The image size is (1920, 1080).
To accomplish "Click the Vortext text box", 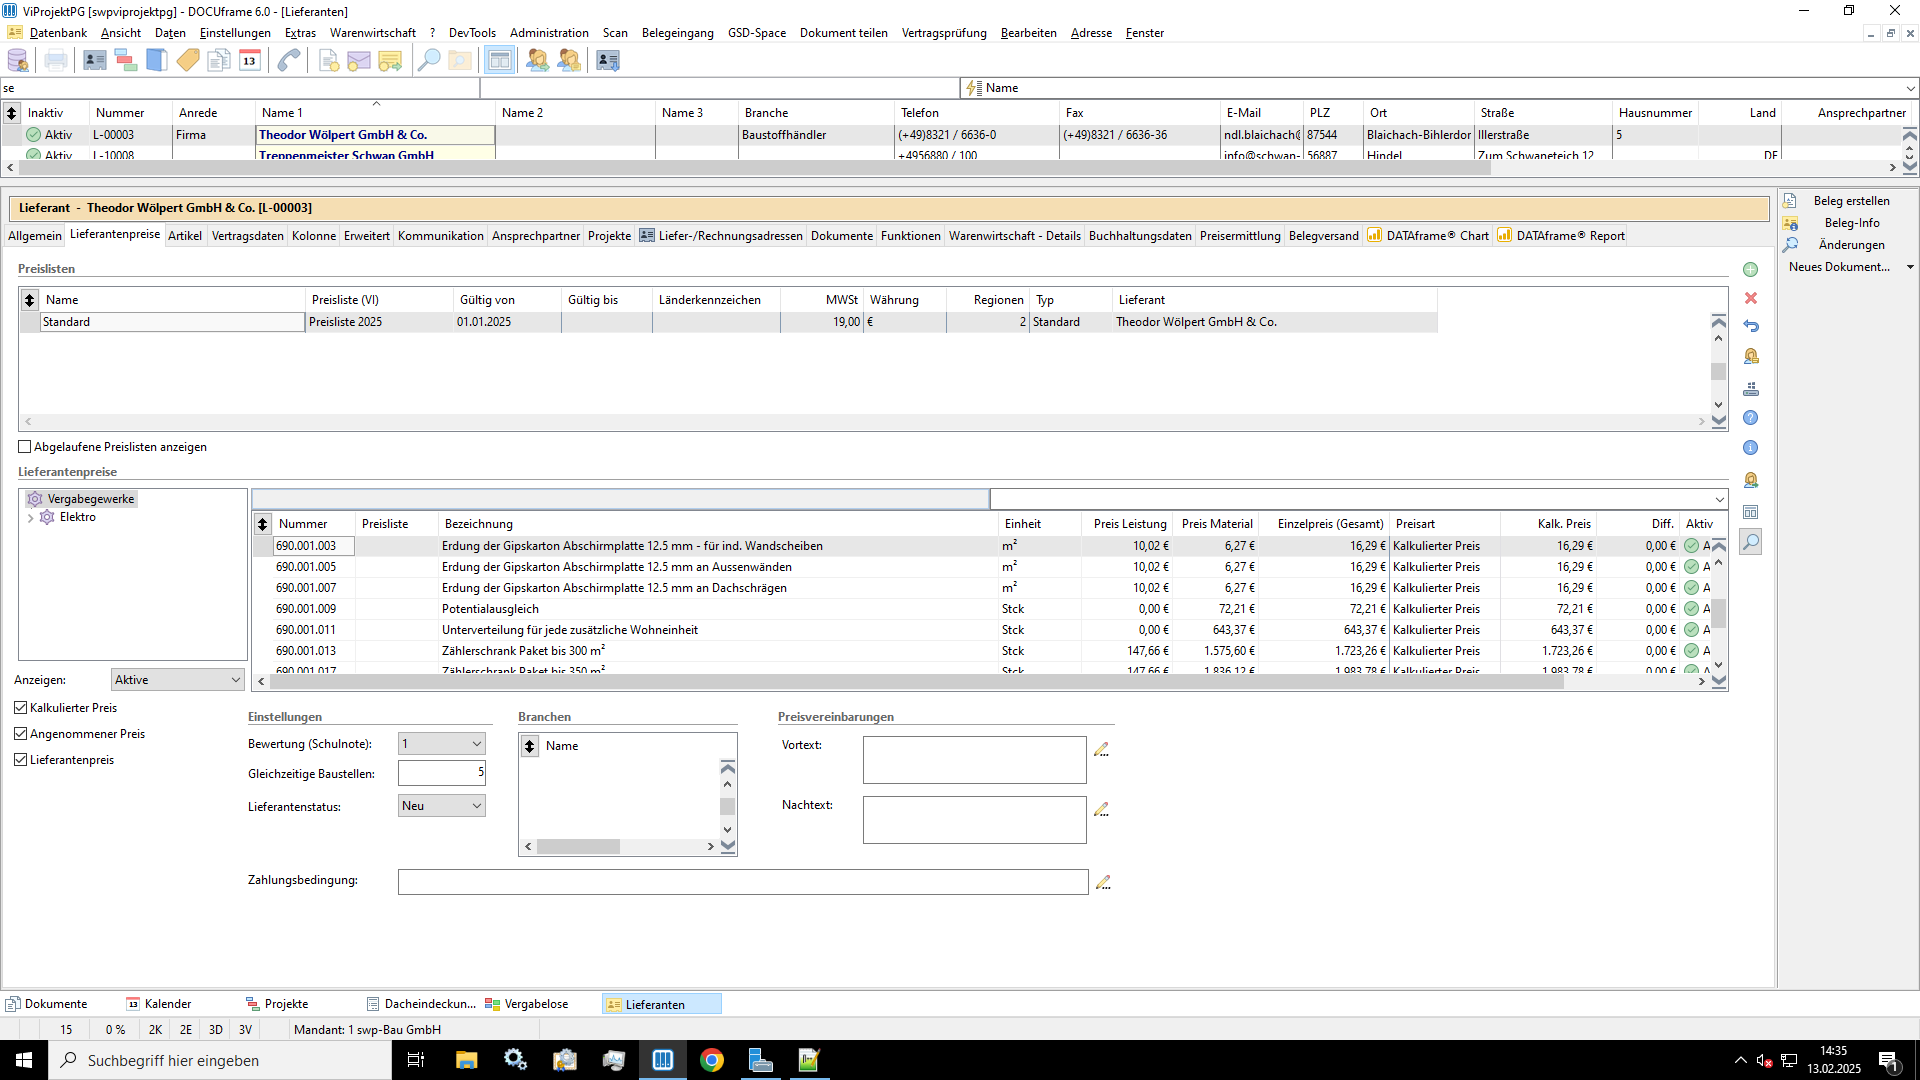I will coord(975,760).
